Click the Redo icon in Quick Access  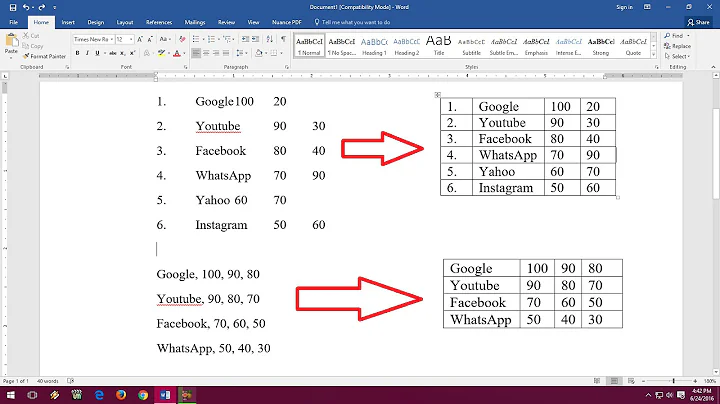click(42, 7)
